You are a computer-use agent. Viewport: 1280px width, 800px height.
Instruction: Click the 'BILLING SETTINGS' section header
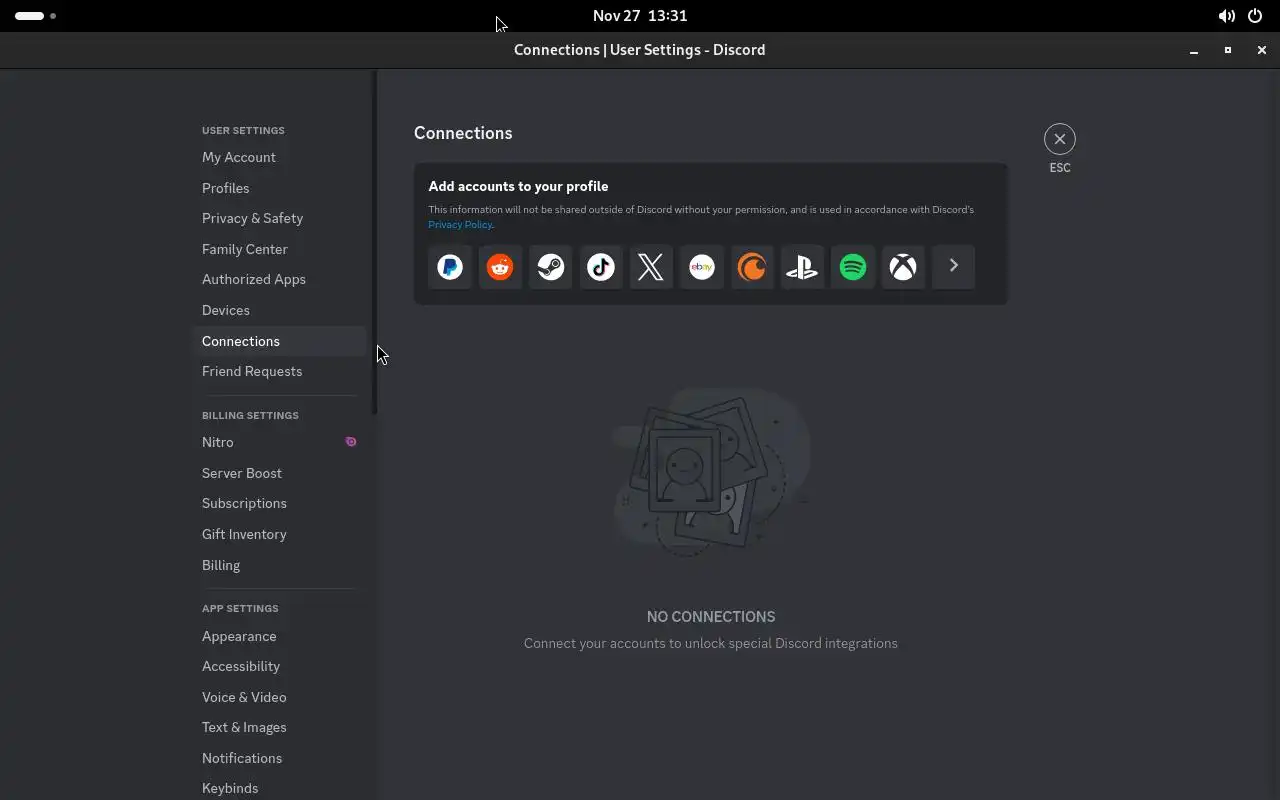click(250, 416)
